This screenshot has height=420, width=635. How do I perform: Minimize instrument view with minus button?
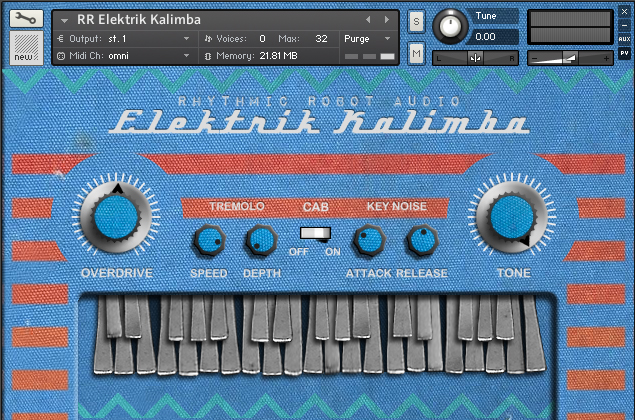pos(624,26)
